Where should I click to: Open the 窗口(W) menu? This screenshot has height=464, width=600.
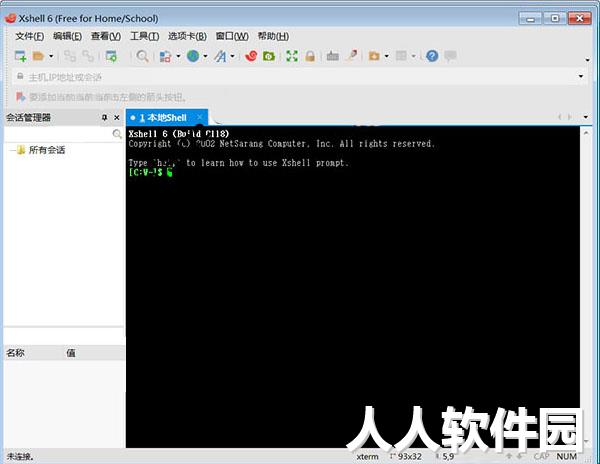pyautogui.click(x=232, y=36)
